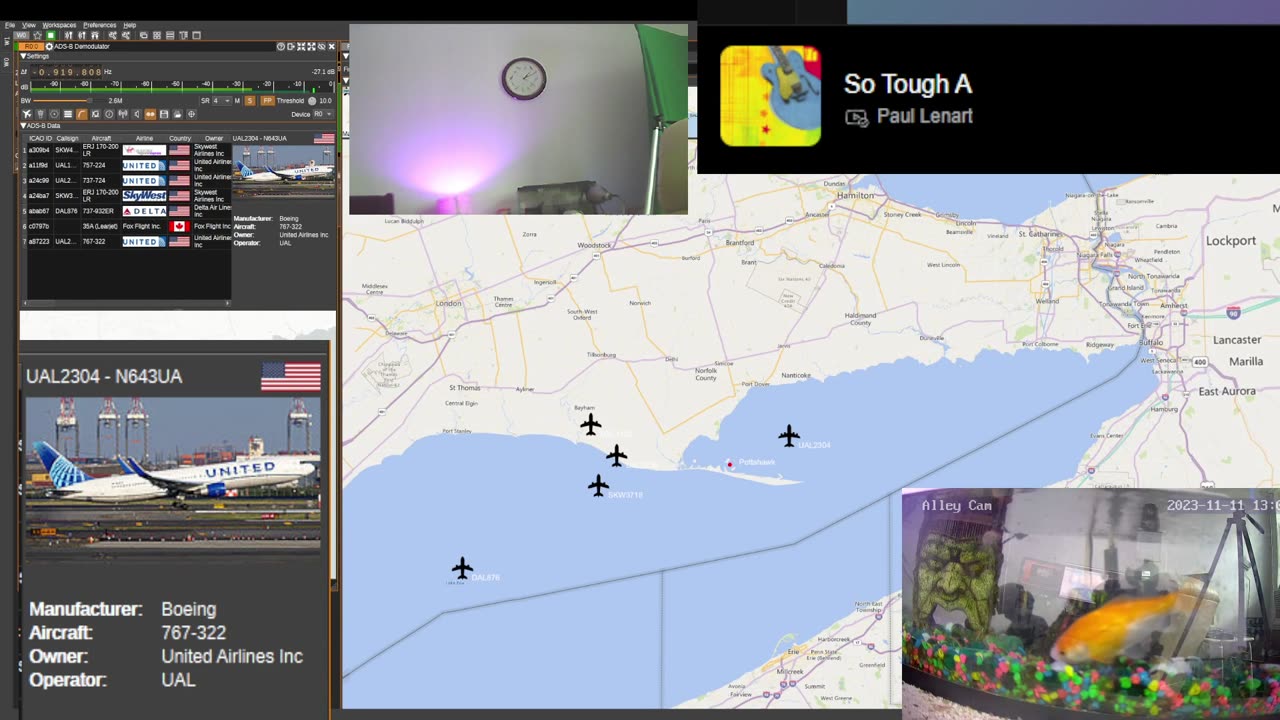Select table row with ICAO a11f9d

[x=127, y=165]
